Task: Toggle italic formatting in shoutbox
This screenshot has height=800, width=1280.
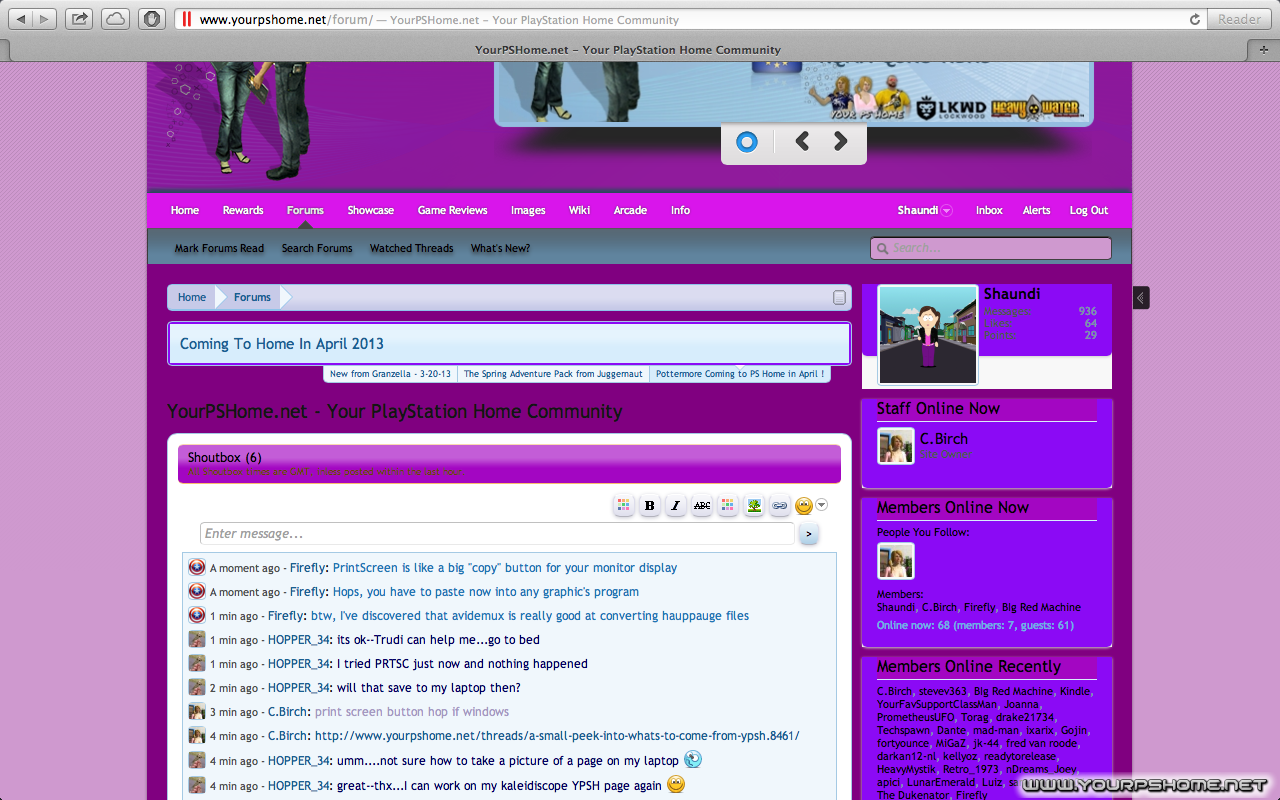Action: pyautogui.click(x=676, y=506)
